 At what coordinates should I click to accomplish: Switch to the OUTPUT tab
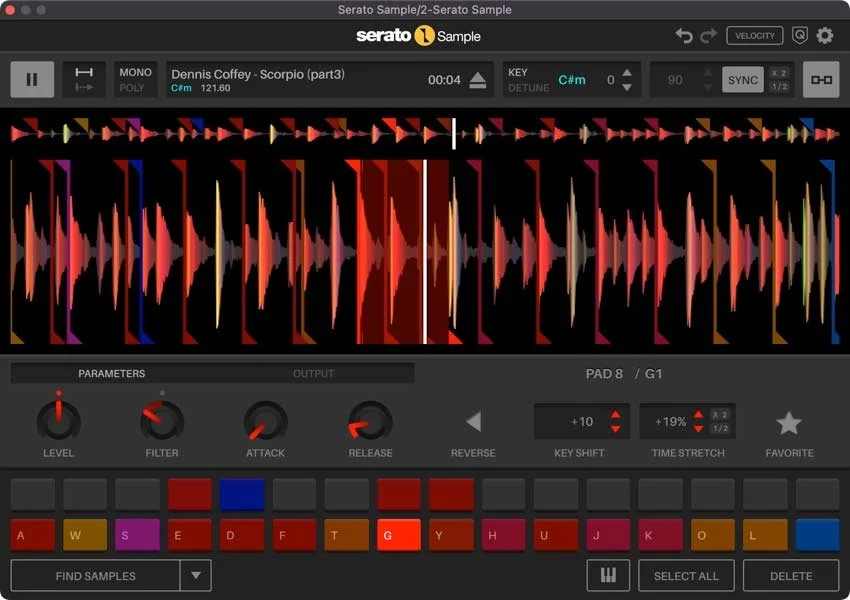pos(314,373)
